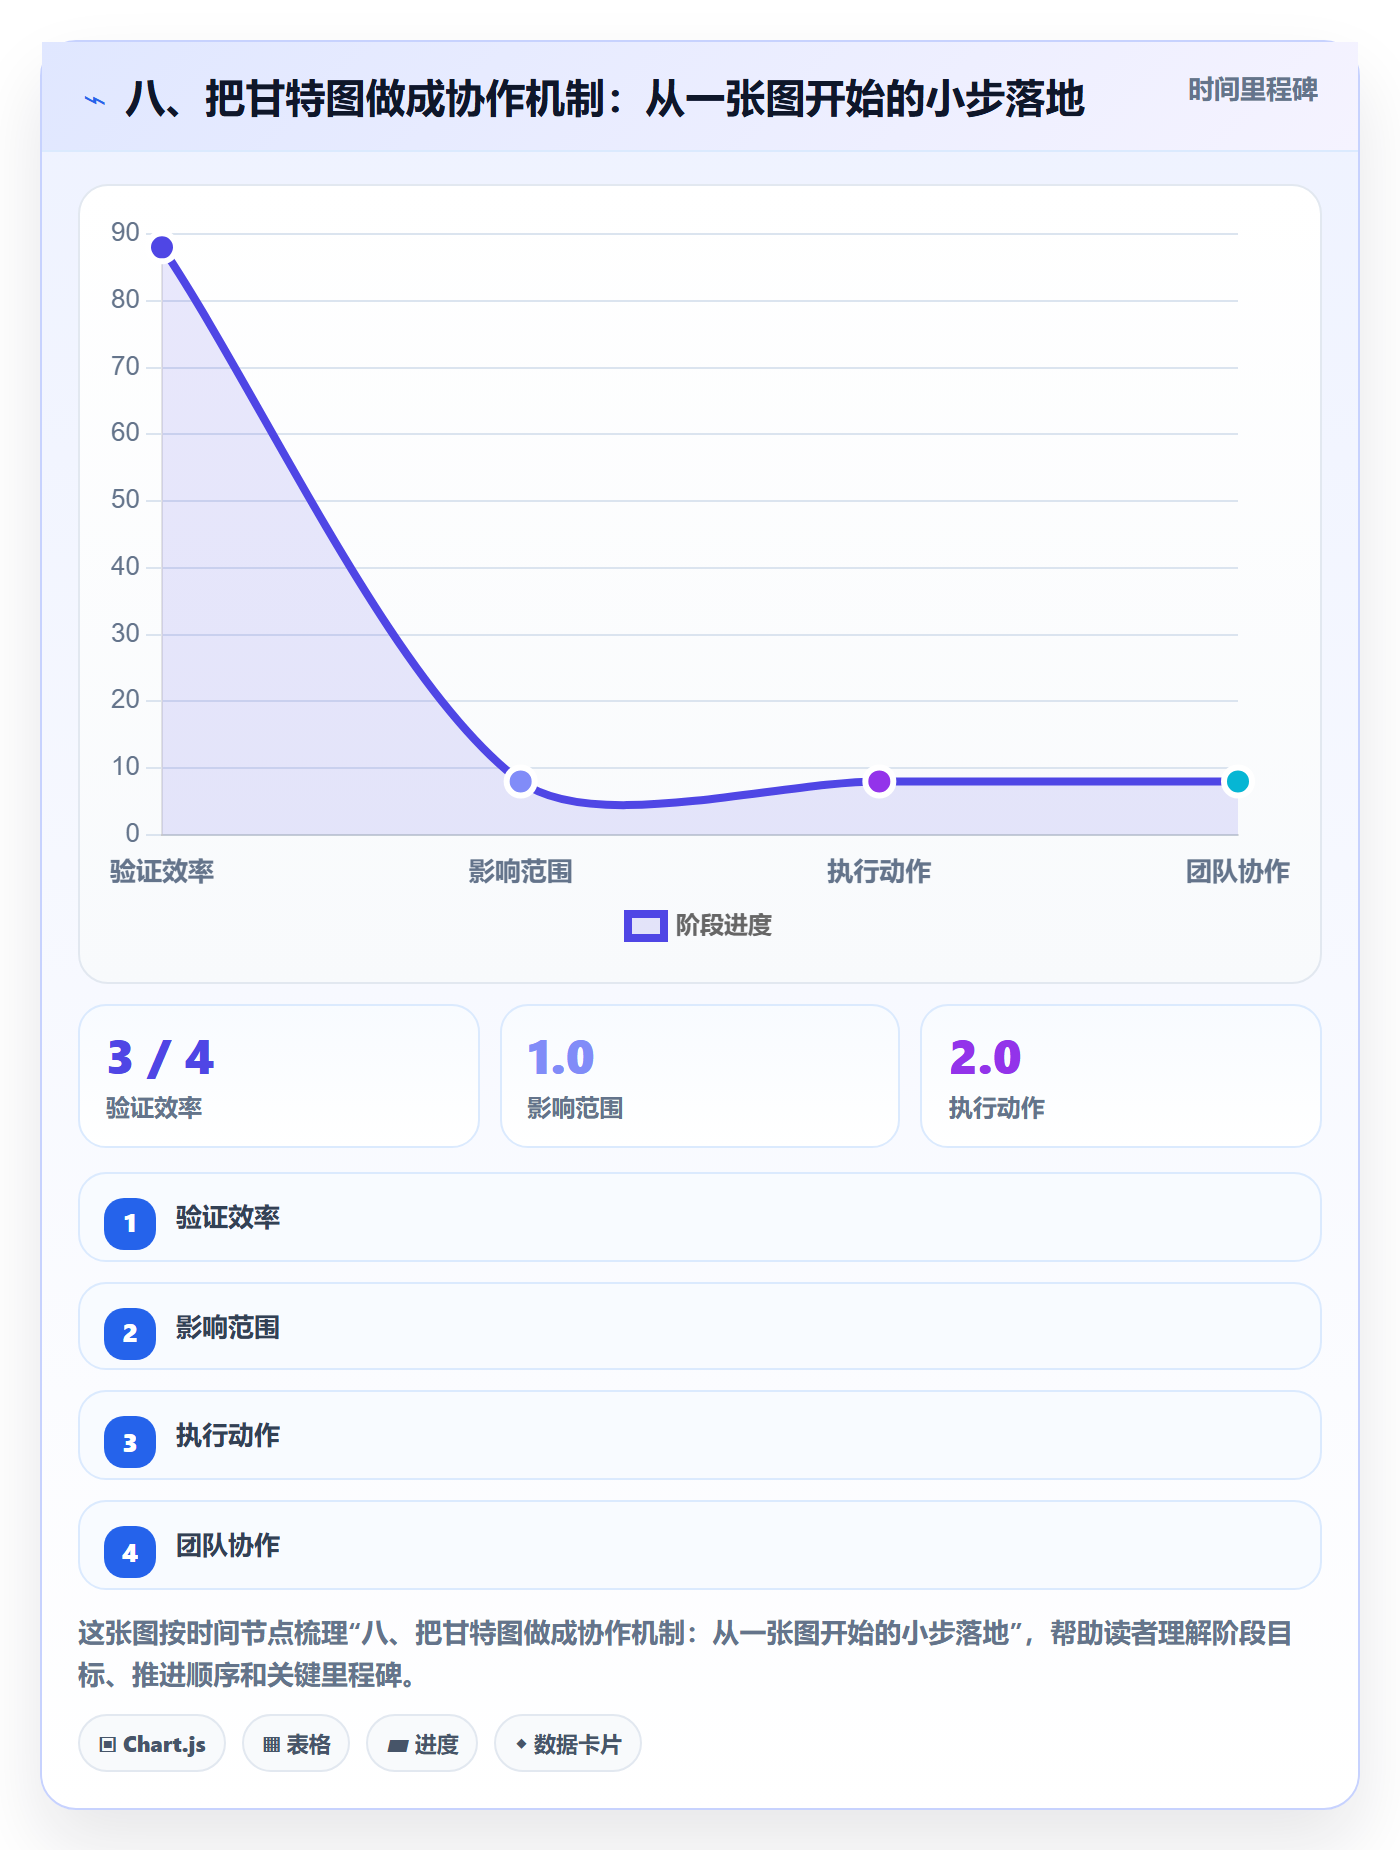
Task: Click the chart data point for 验证效率
Action: [x=162, y=247]
